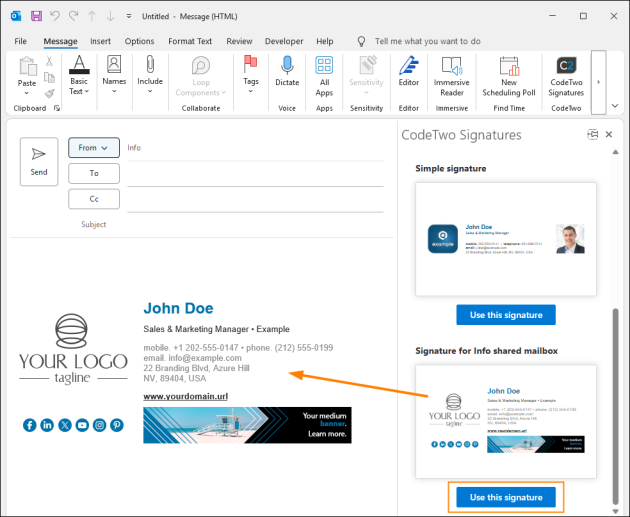This screenshot has height=517, width=630.
Task: Open All Apps
Action: point(324,76)
